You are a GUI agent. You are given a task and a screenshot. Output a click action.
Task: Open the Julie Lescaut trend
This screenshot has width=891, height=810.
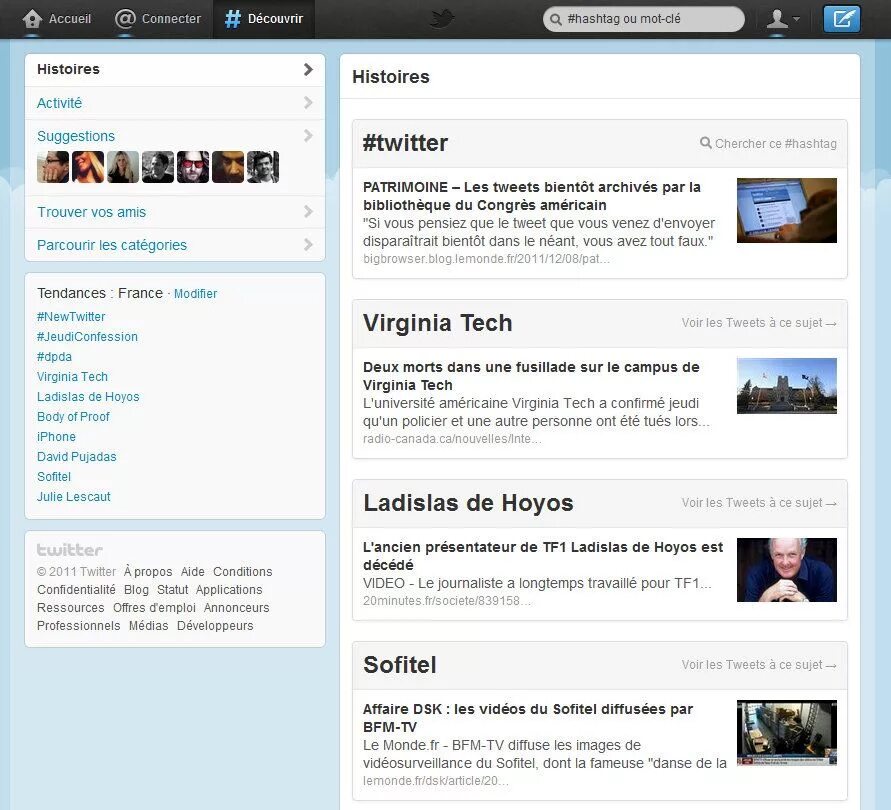pos(74,497)
